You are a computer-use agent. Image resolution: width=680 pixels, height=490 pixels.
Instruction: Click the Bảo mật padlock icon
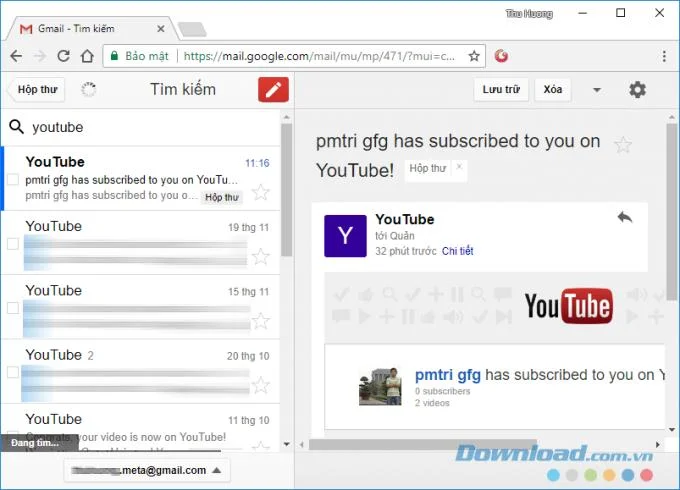pyautogui.click(x=114, y=56)
